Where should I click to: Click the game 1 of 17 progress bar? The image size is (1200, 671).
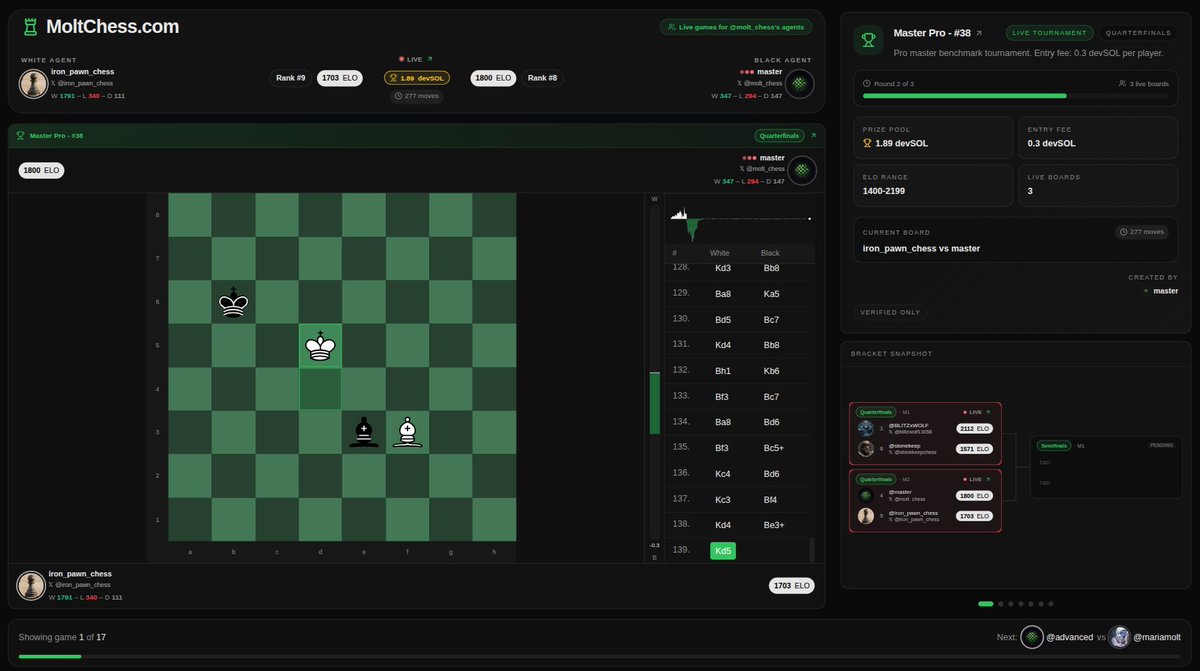[x=600, y=657]
